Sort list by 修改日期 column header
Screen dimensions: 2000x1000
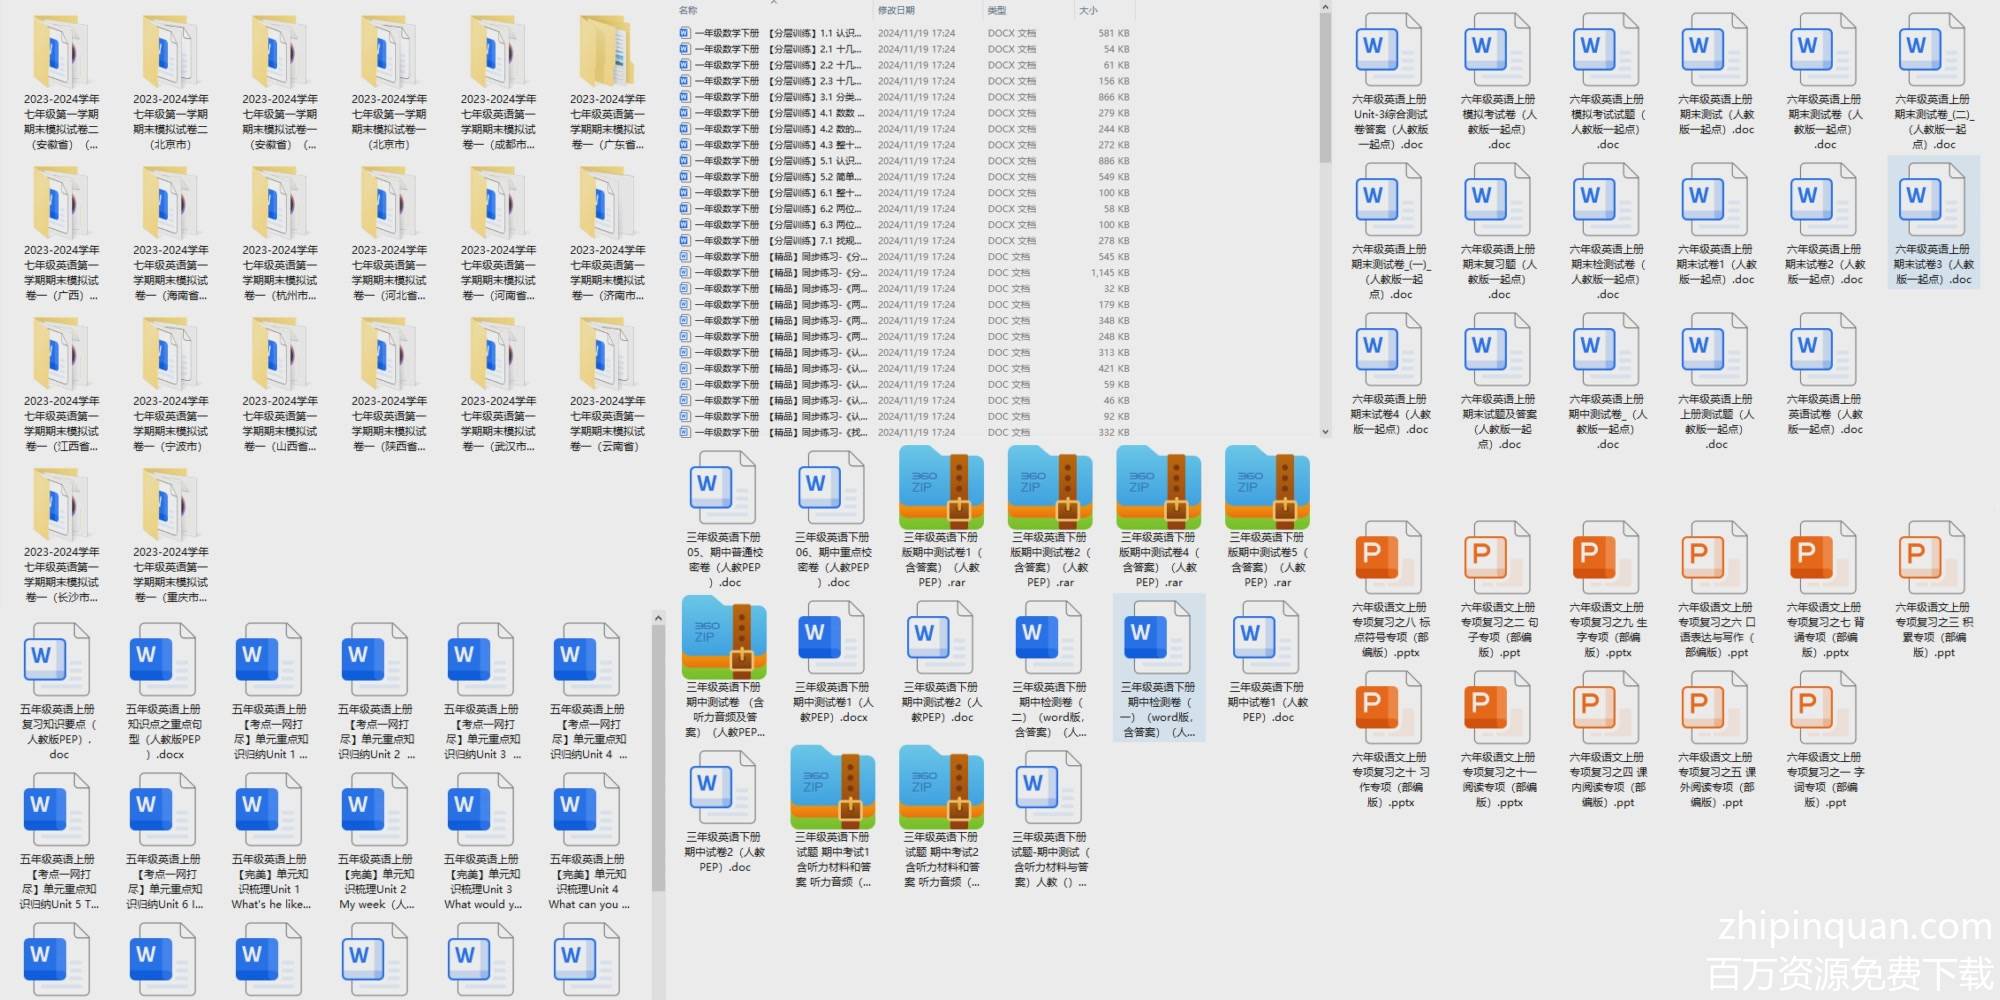point(896,10)
